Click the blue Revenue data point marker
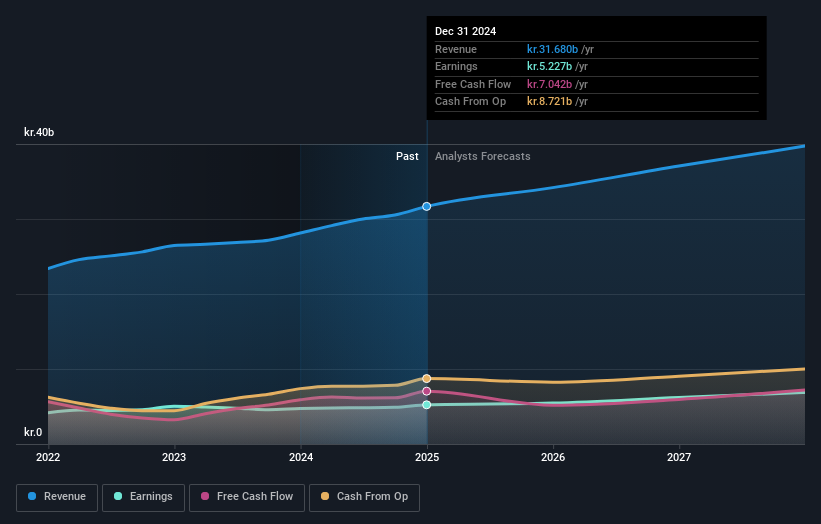 click(x=427, y=206)
